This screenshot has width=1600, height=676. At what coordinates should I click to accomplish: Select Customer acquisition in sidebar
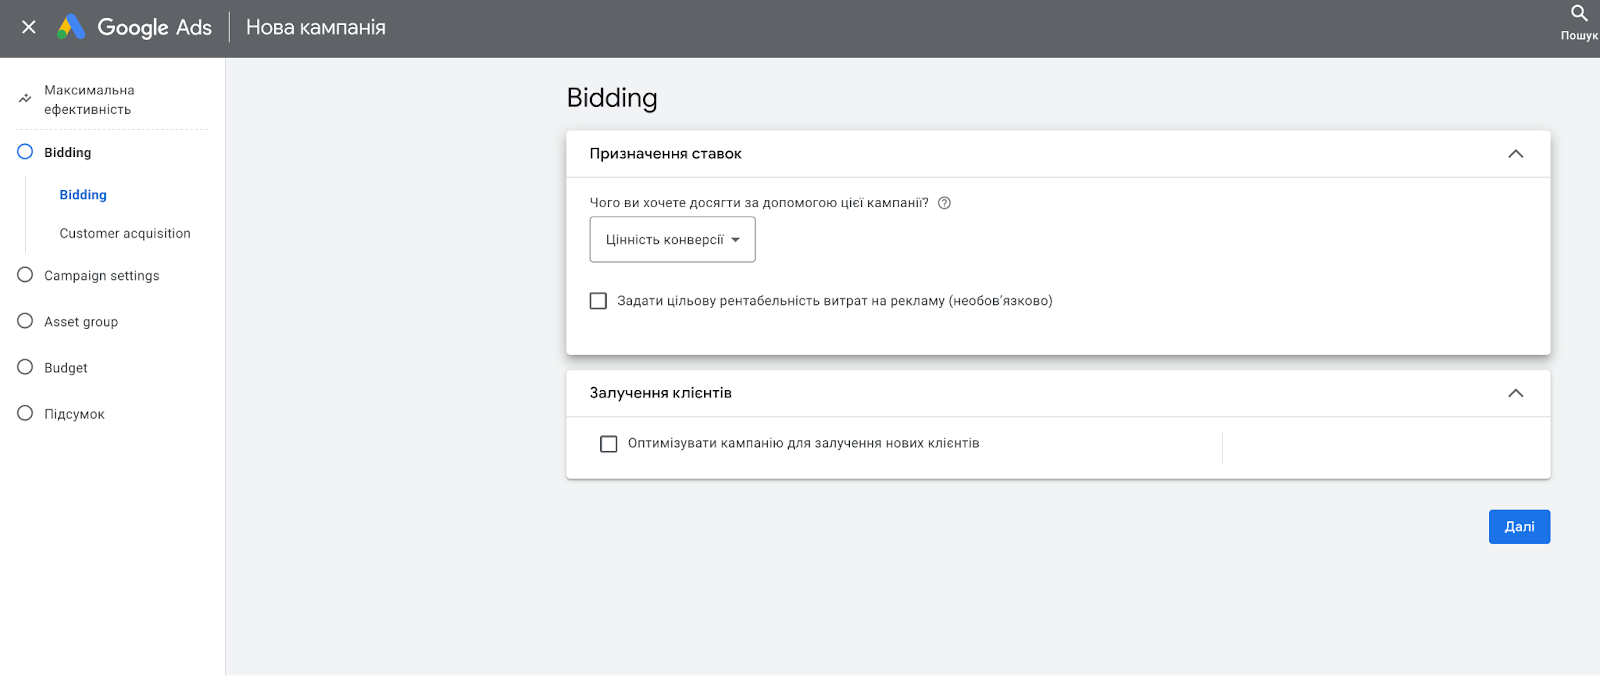pos(125,233)
